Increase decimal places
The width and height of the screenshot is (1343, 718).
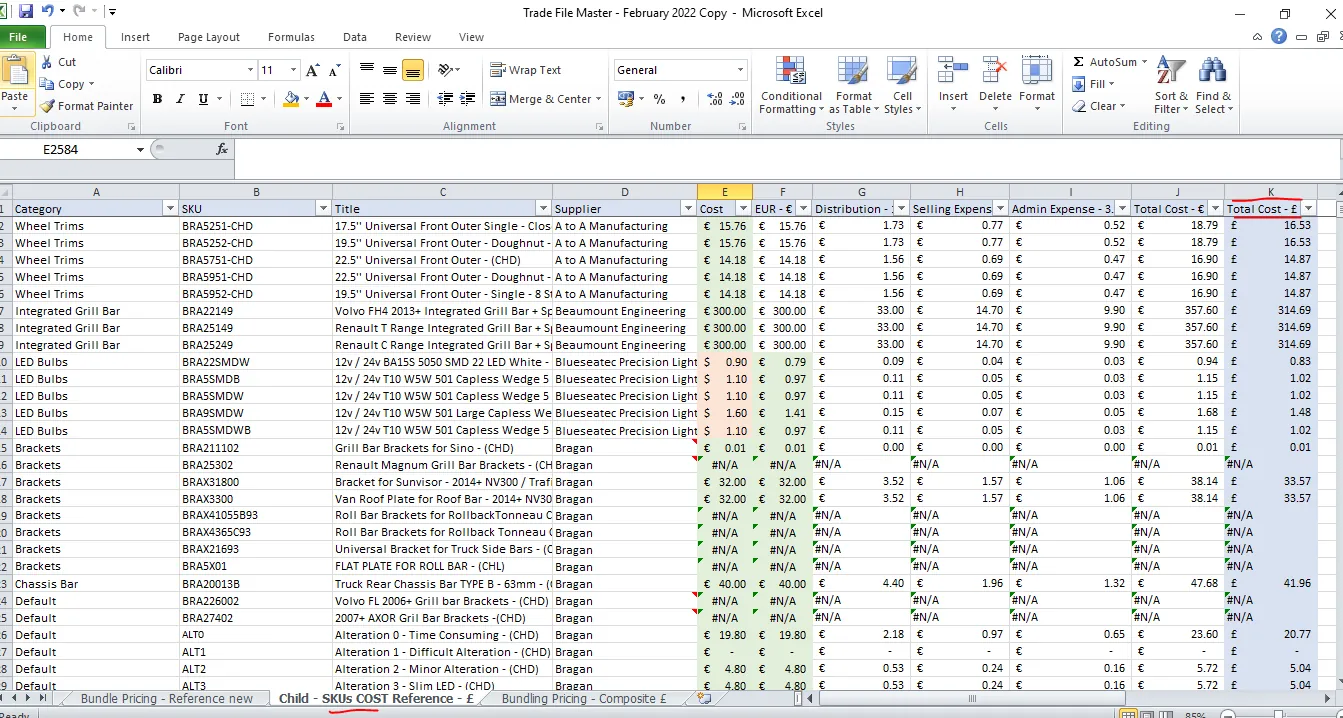715,99
